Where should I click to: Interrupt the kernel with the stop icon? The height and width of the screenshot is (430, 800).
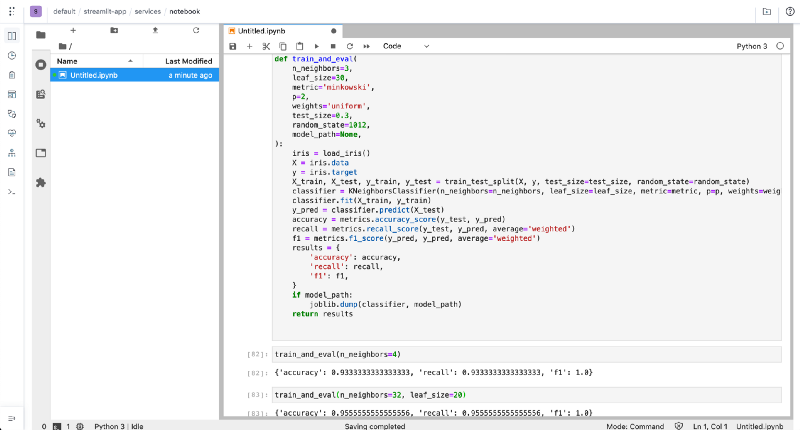tap(333, 46)
